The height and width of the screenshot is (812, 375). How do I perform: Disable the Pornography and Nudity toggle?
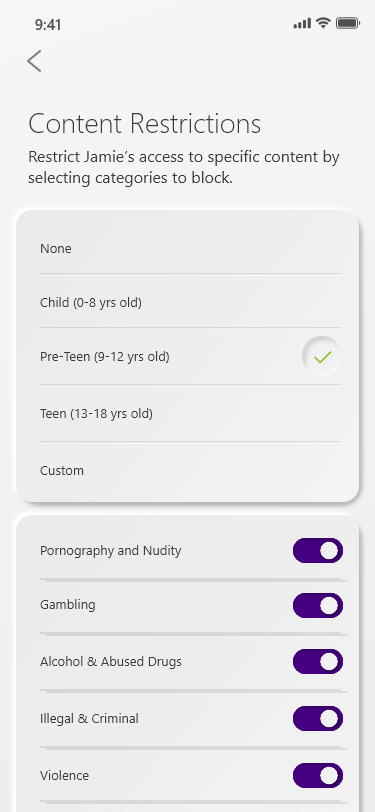coord(318,551)
